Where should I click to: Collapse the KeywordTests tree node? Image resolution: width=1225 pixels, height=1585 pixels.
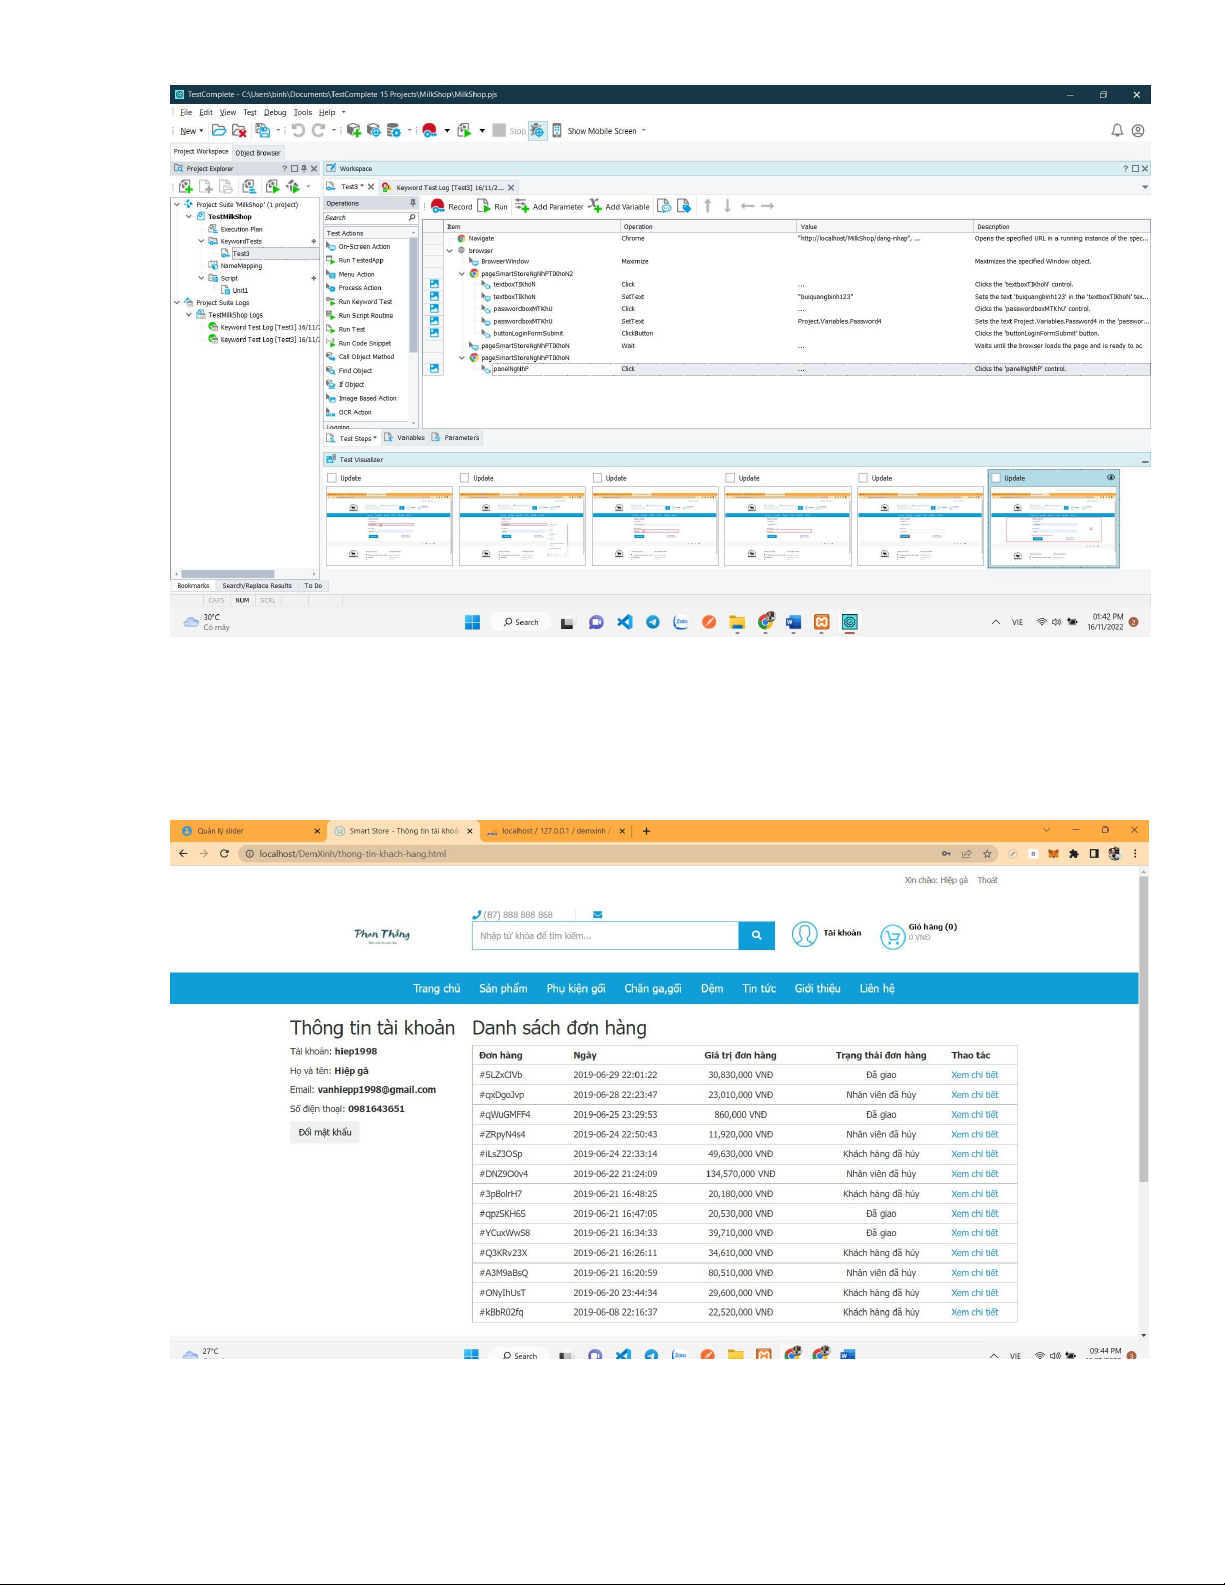201,241
